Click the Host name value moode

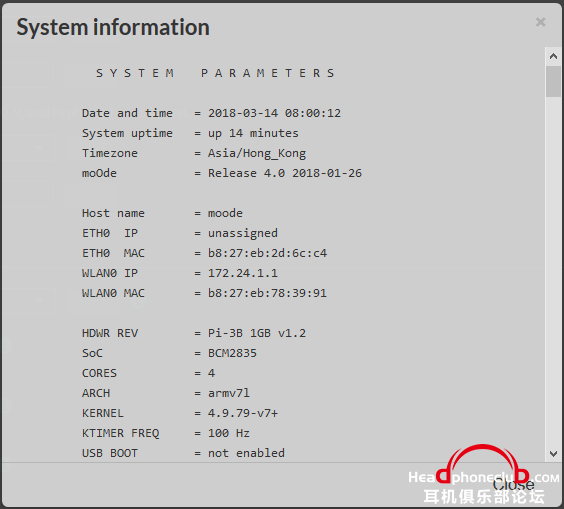(x=225, y=213)
